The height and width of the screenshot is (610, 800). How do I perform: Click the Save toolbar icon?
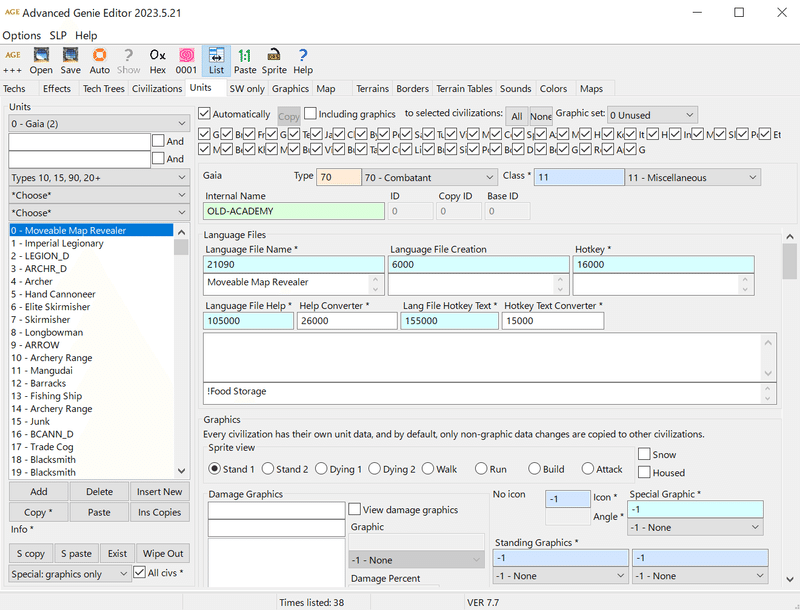point(69,60)
